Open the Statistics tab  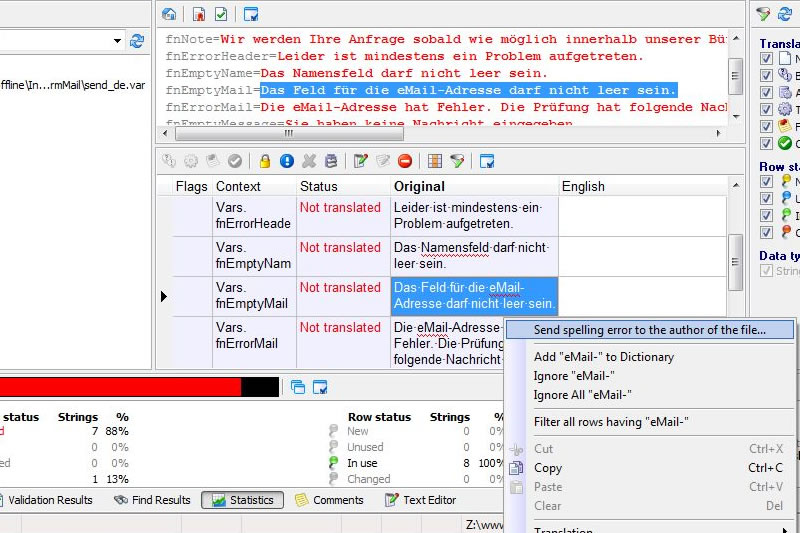242,500
